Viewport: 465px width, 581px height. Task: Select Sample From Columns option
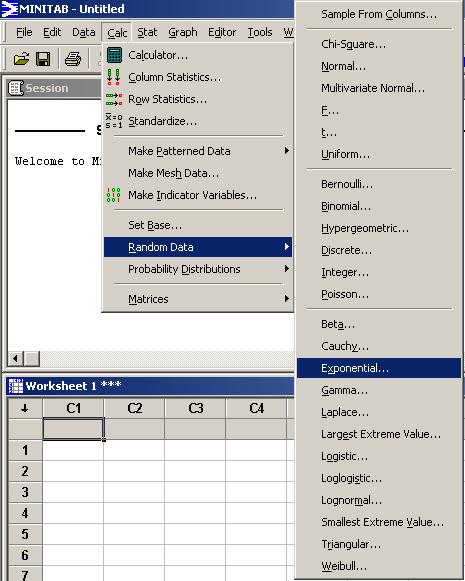click(x=379, y=14)
